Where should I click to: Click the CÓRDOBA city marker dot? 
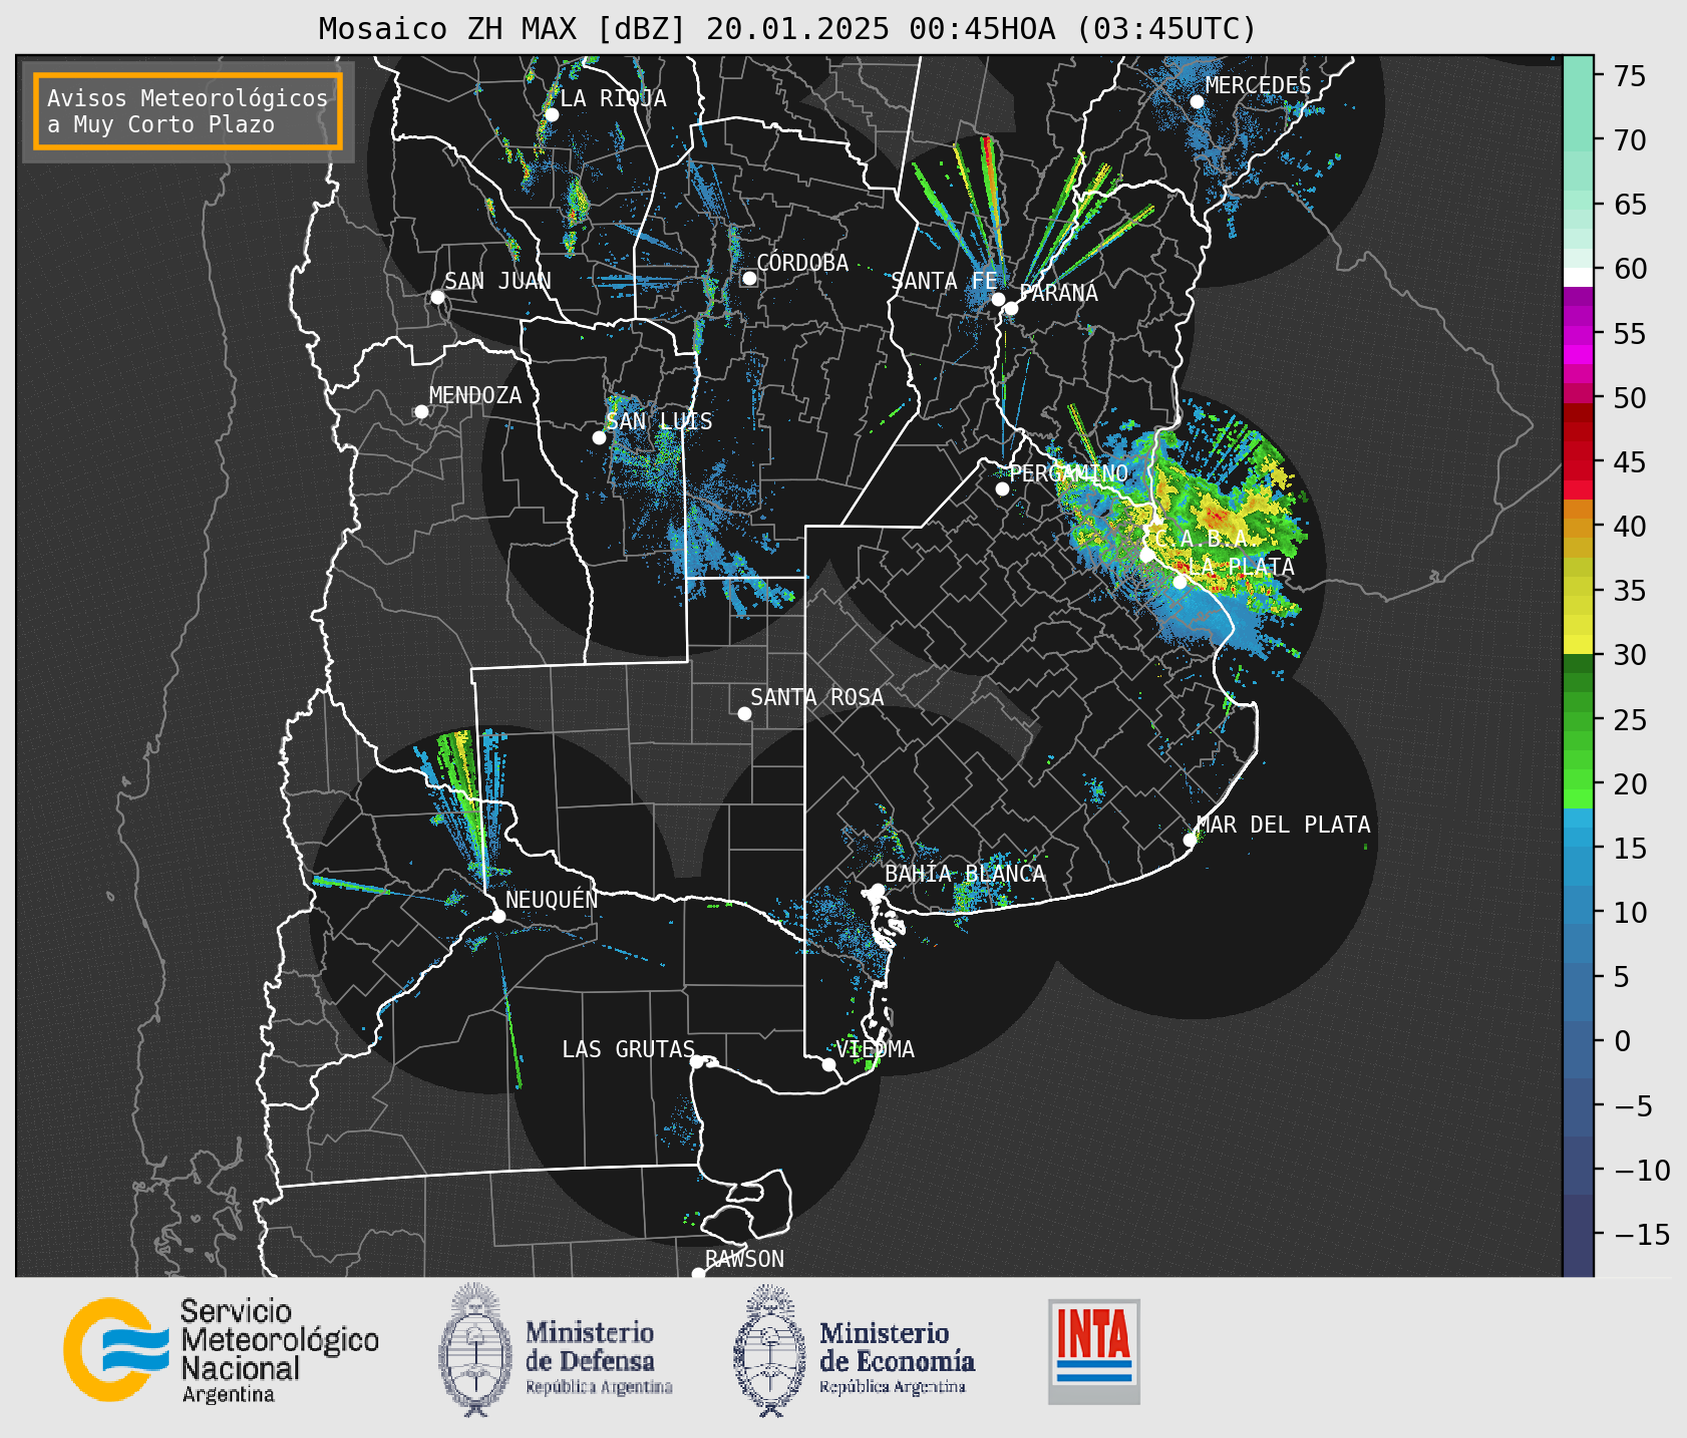tap(749, 278)
